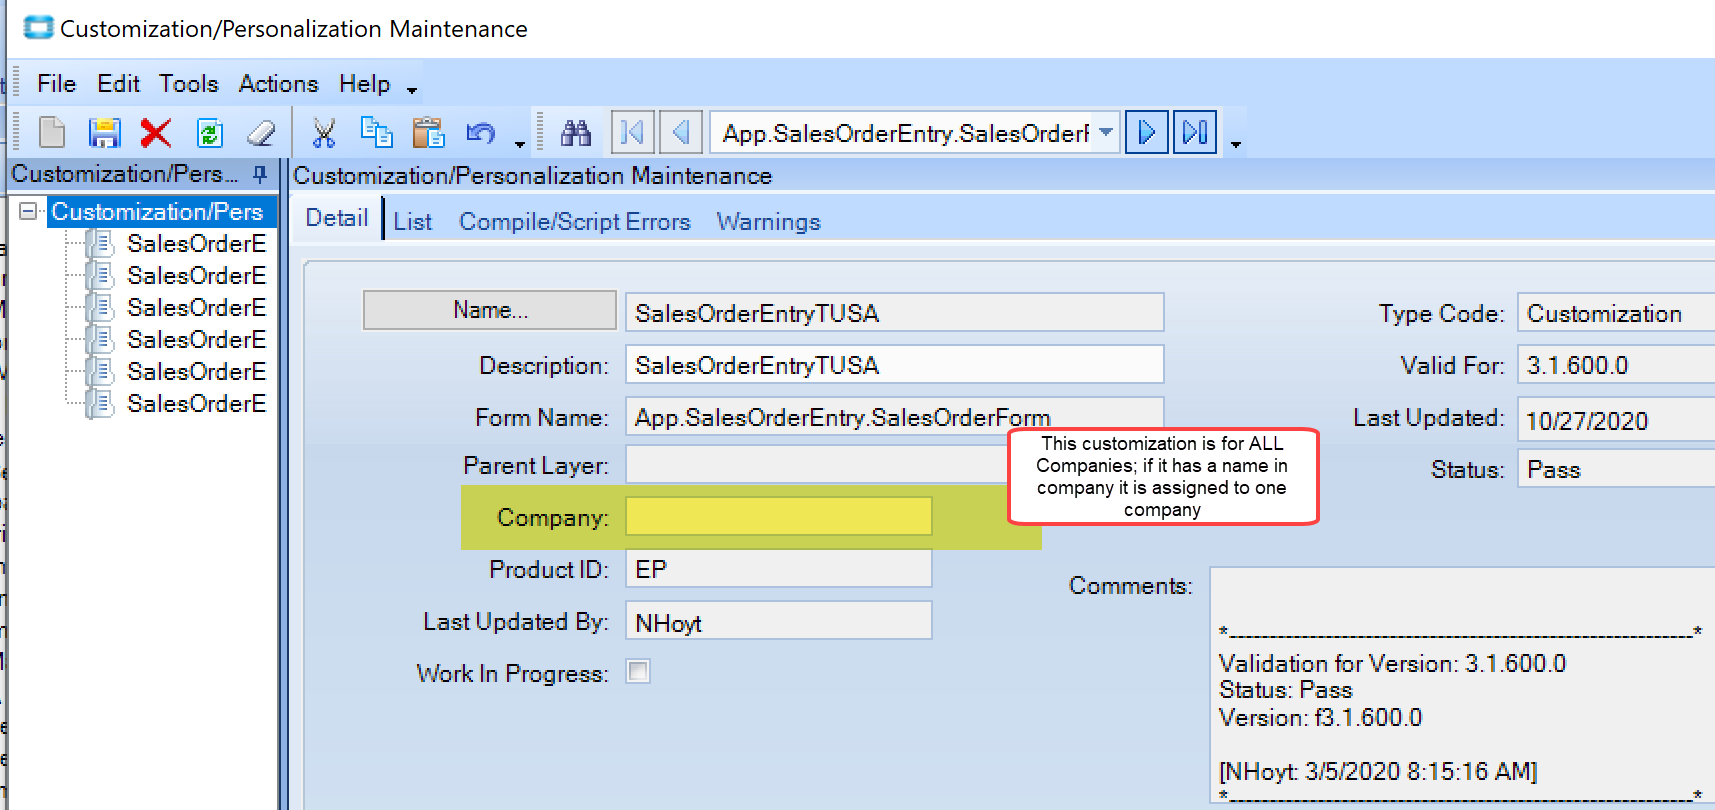Open the Tools menu

coord(189,84)
